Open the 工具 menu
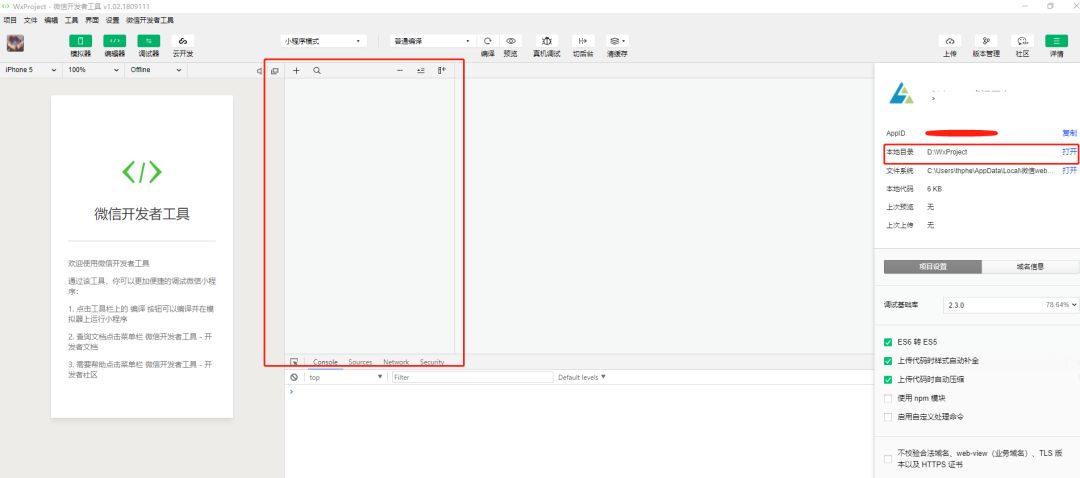The height and width of the screenshot is (478, 1080). pyautogui.click(x=72, y=21)
